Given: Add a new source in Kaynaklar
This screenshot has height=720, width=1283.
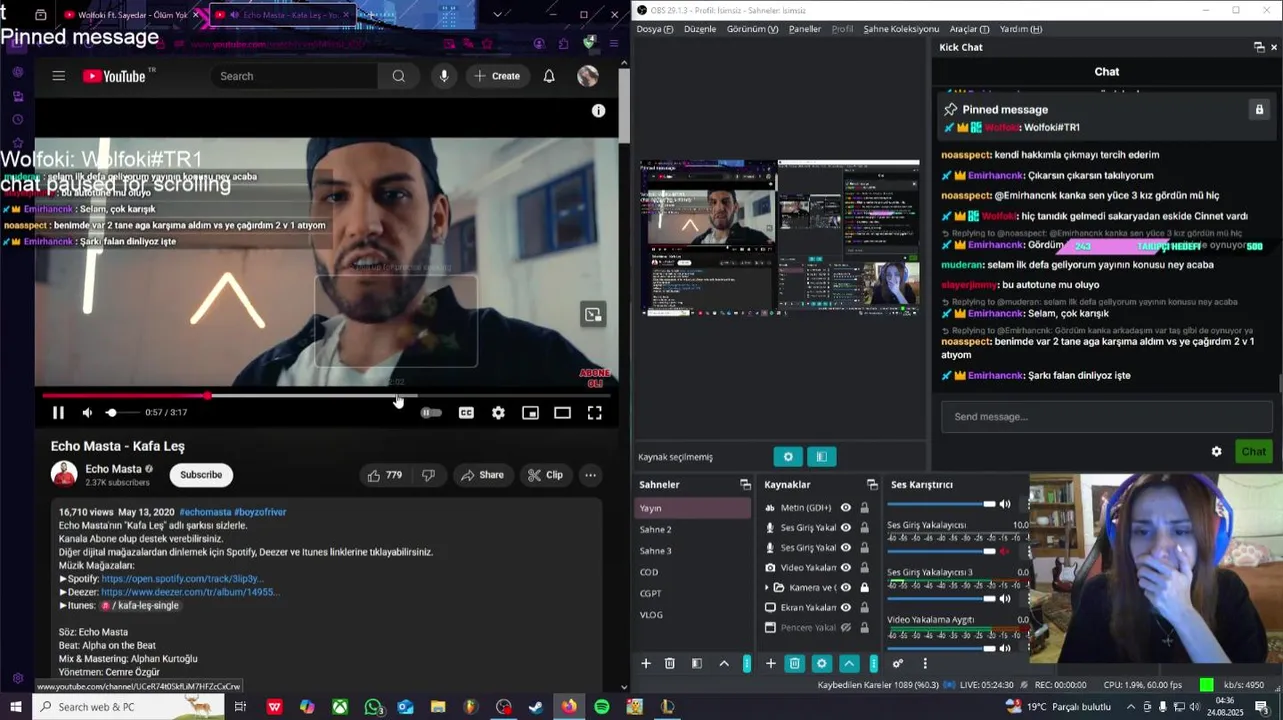Looking at the screenshot, I should [x=770, y=663].
